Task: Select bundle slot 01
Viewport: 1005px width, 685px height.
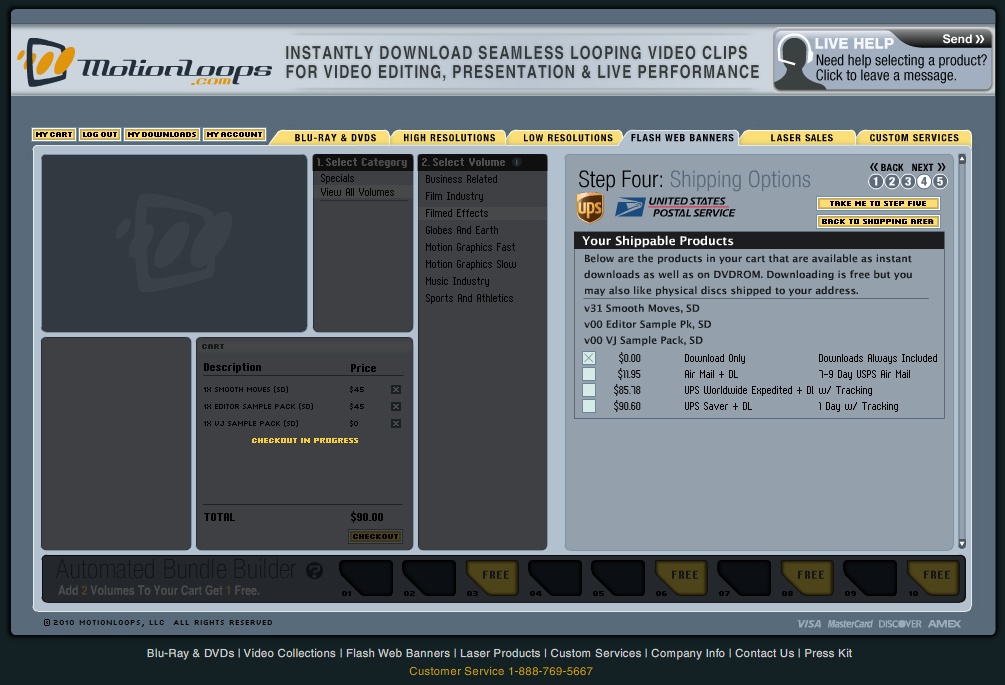Action: click(365, 577)
